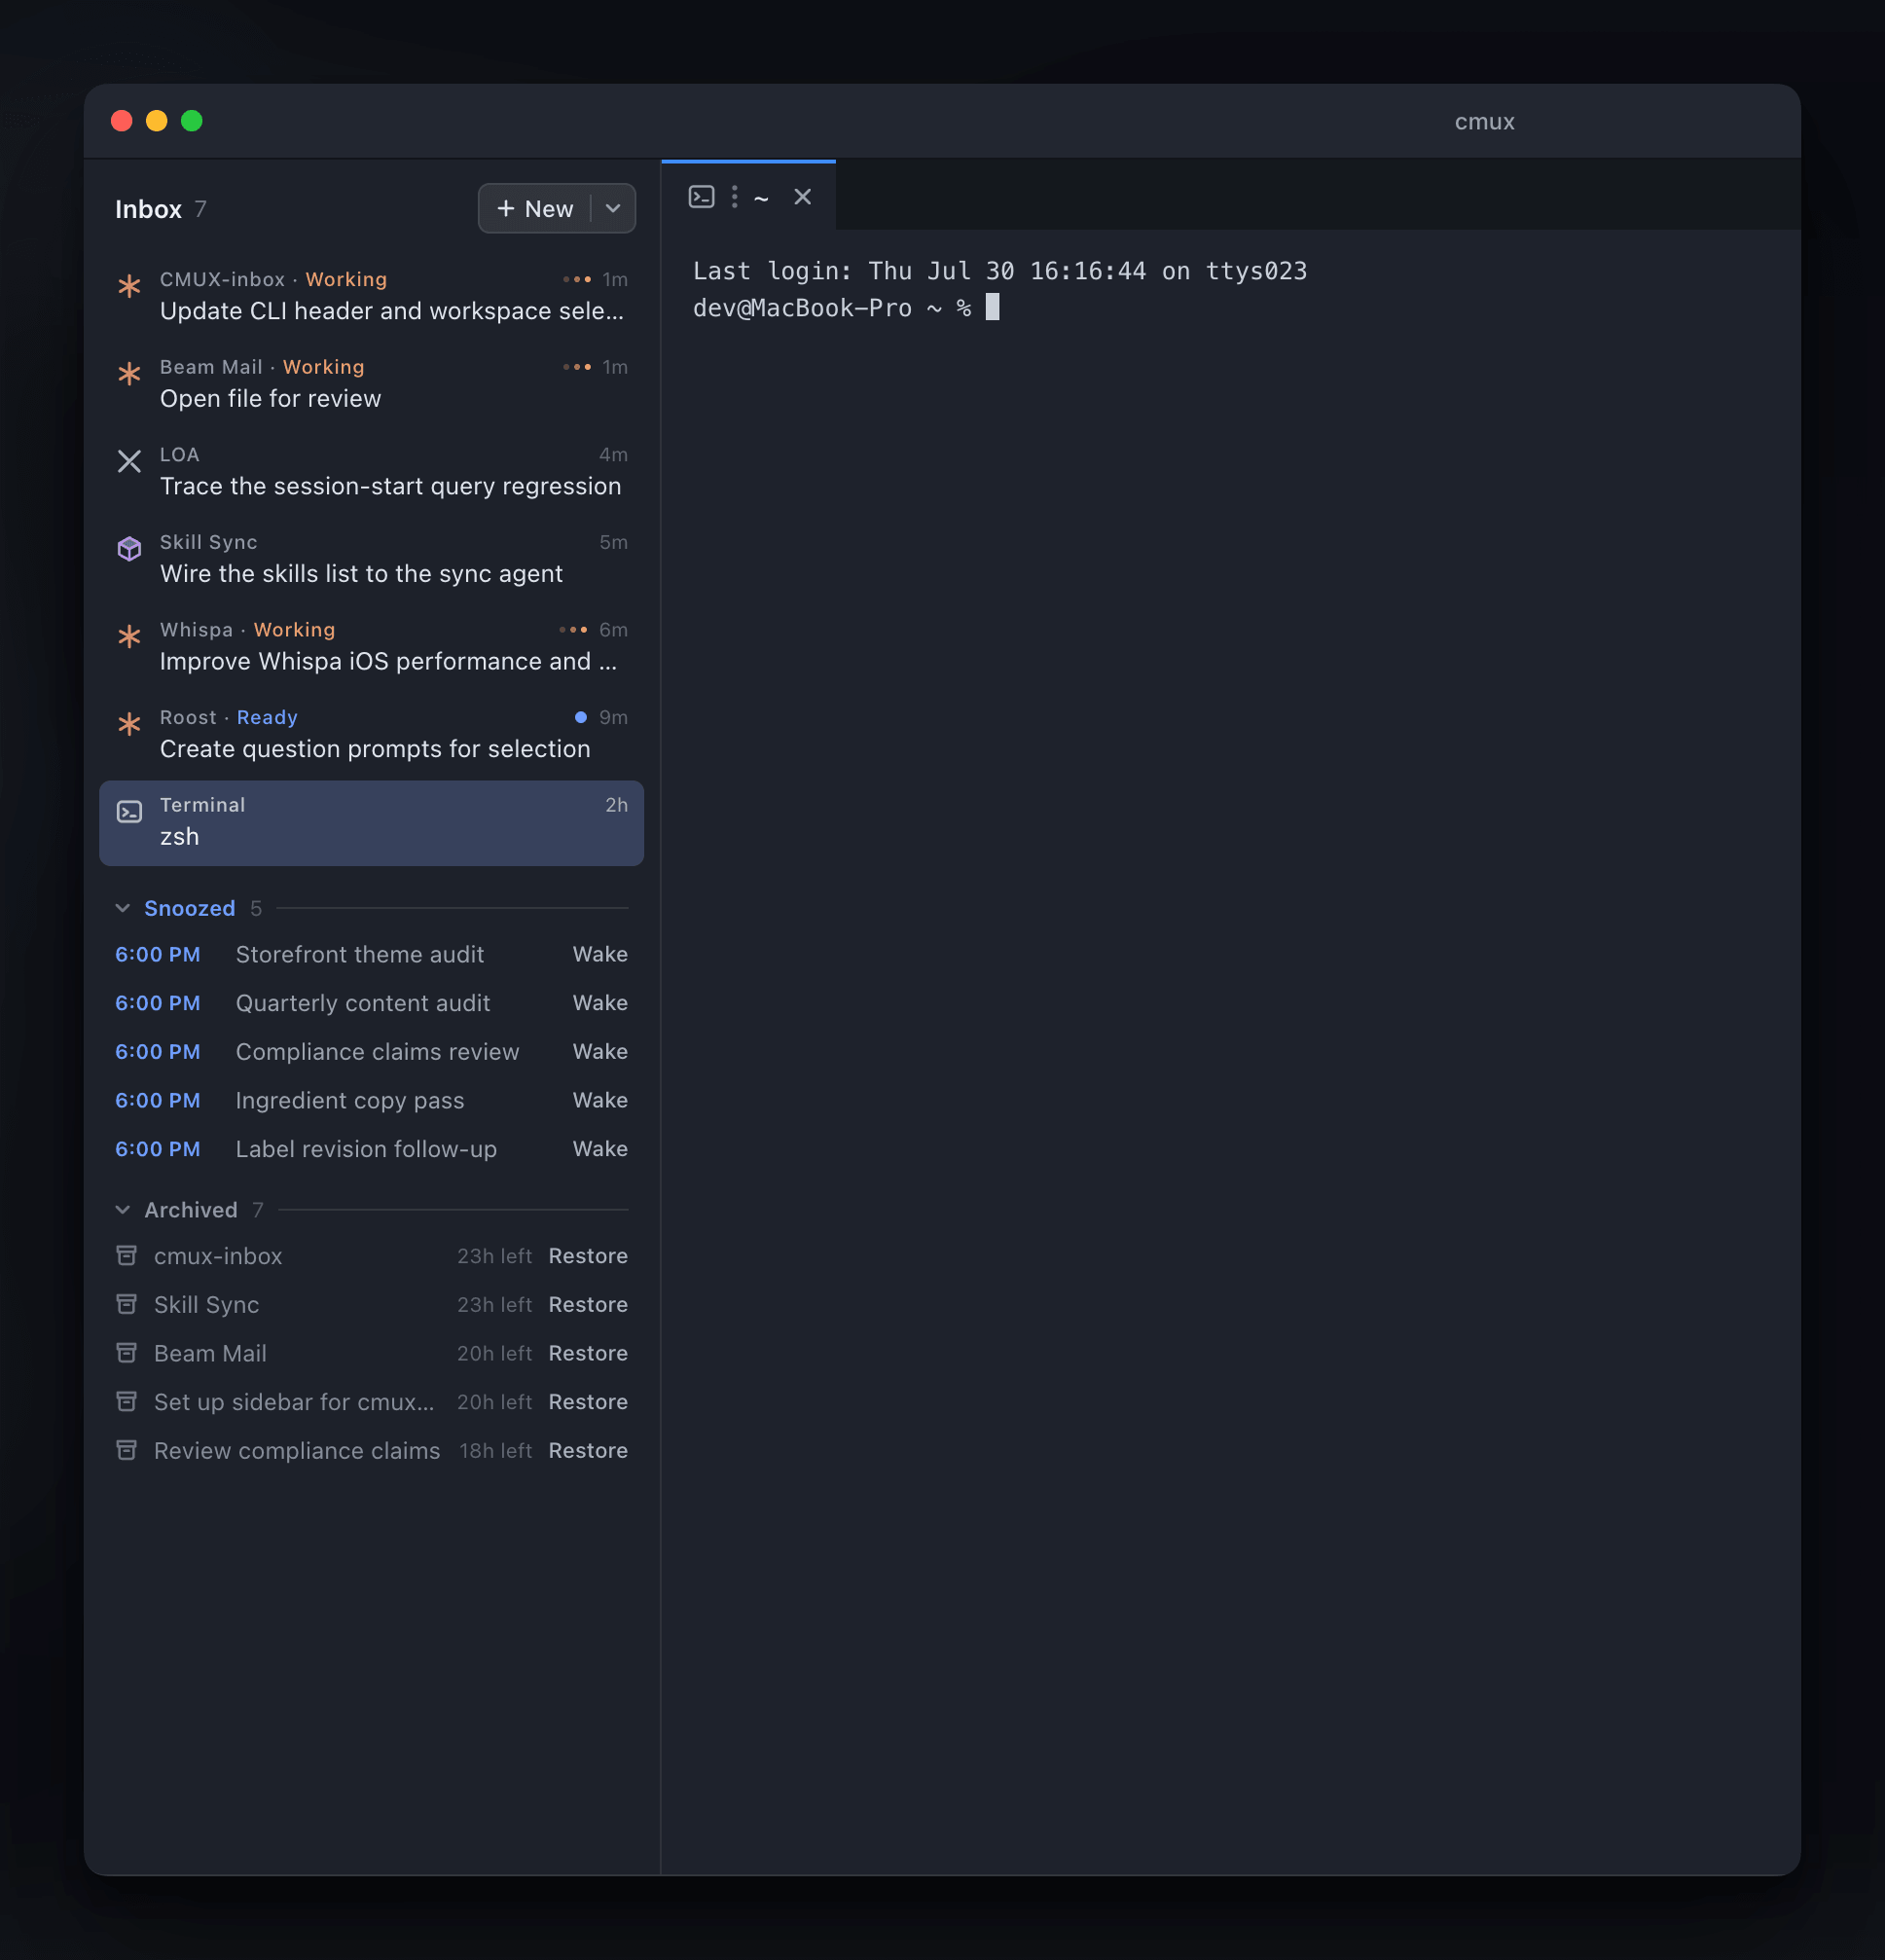Click archive icon beside cmux-inbox
1885x1960 pixels.
pyautogui.click(x=127, y=1256)
